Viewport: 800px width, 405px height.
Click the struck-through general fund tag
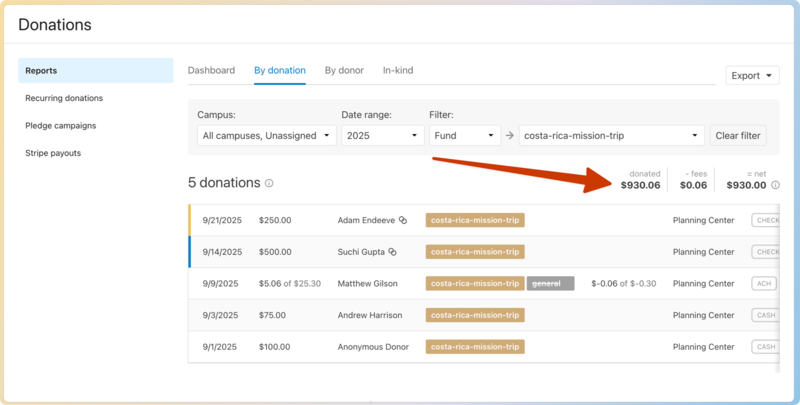(x=550, y=284)
